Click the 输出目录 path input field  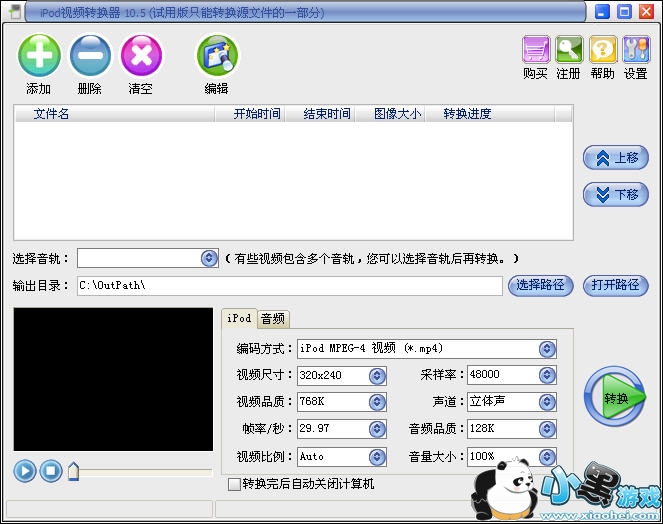click(290, 285)
